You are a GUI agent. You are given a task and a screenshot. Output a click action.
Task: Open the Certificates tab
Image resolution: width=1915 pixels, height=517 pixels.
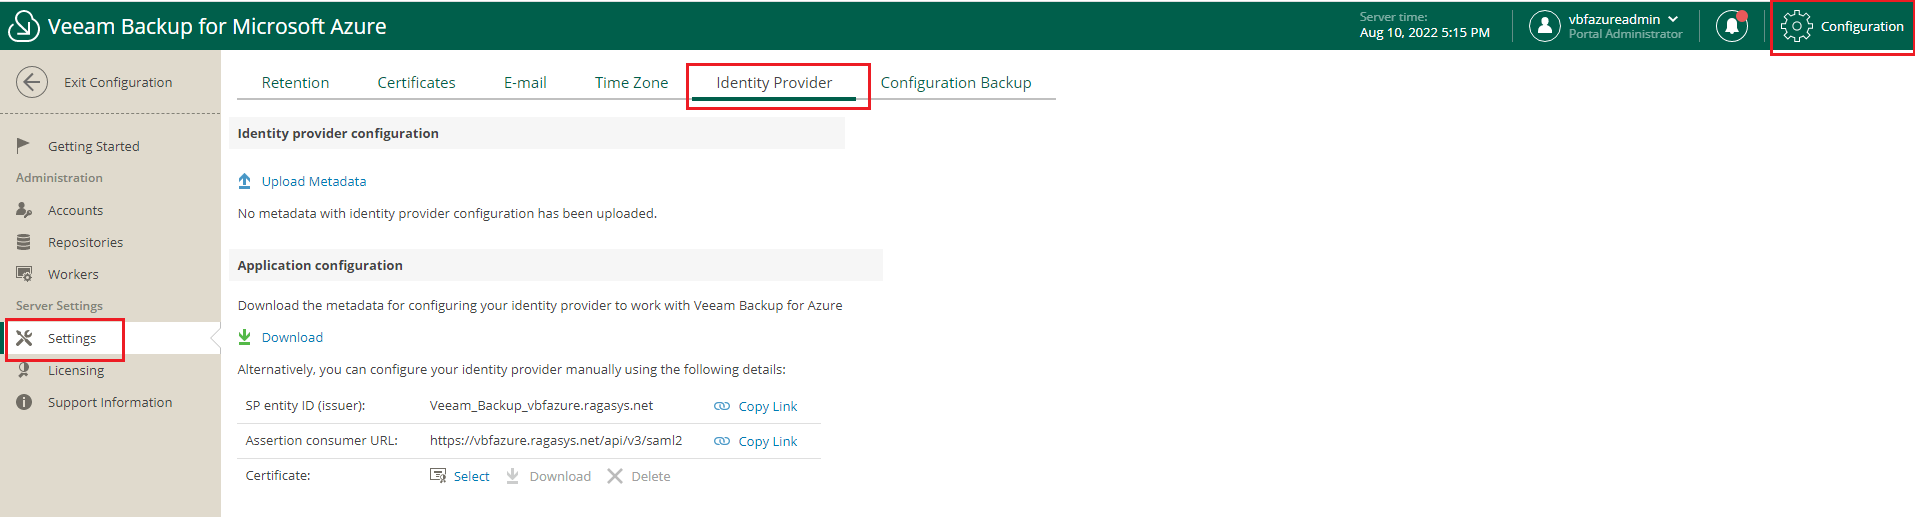pos(416,83)
